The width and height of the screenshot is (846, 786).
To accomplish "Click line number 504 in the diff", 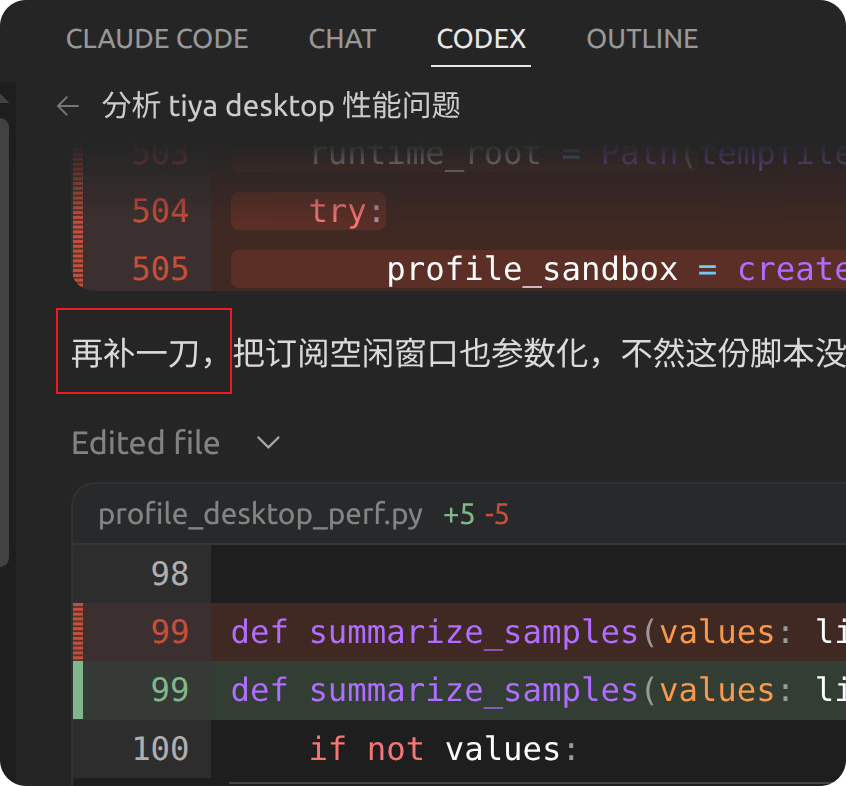I will (160, 211).
